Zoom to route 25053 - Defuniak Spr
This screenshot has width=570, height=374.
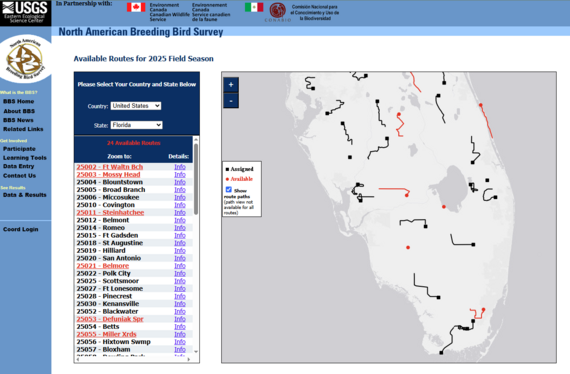(x=110, y=319)
